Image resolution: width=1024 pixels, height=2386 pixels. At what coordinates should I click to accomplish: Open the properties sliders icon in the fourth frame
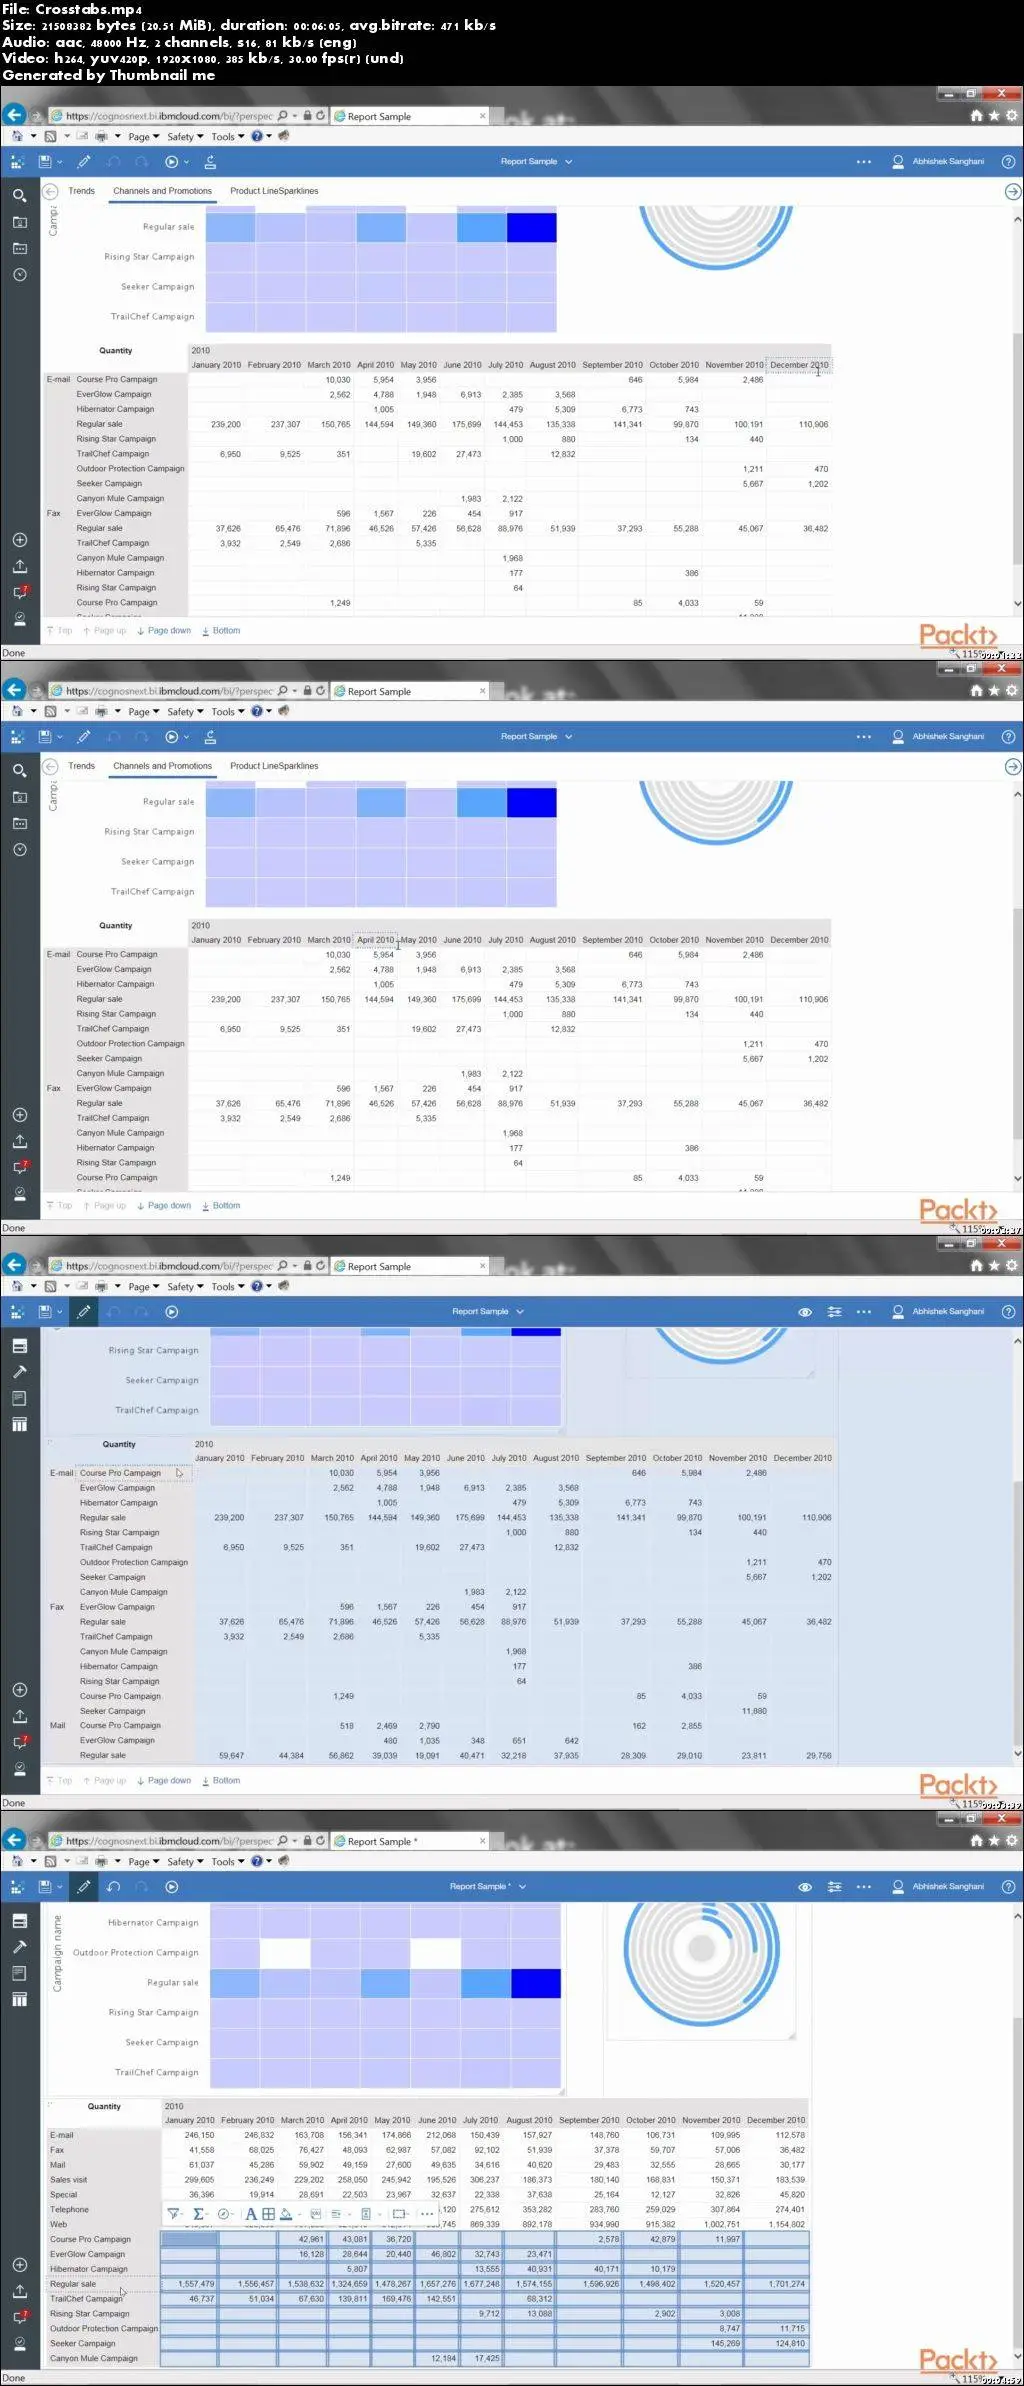(x=834, y=1886)
